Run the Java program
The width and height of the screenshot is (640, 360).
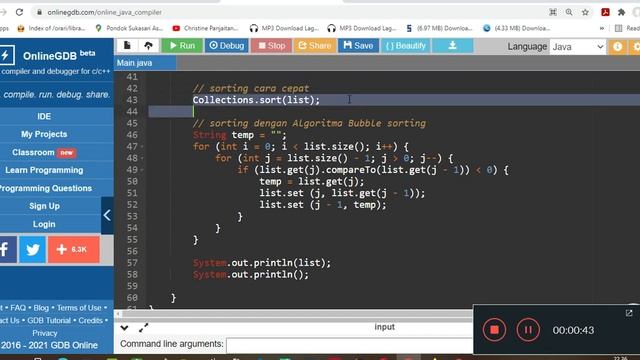coord(182,46)
